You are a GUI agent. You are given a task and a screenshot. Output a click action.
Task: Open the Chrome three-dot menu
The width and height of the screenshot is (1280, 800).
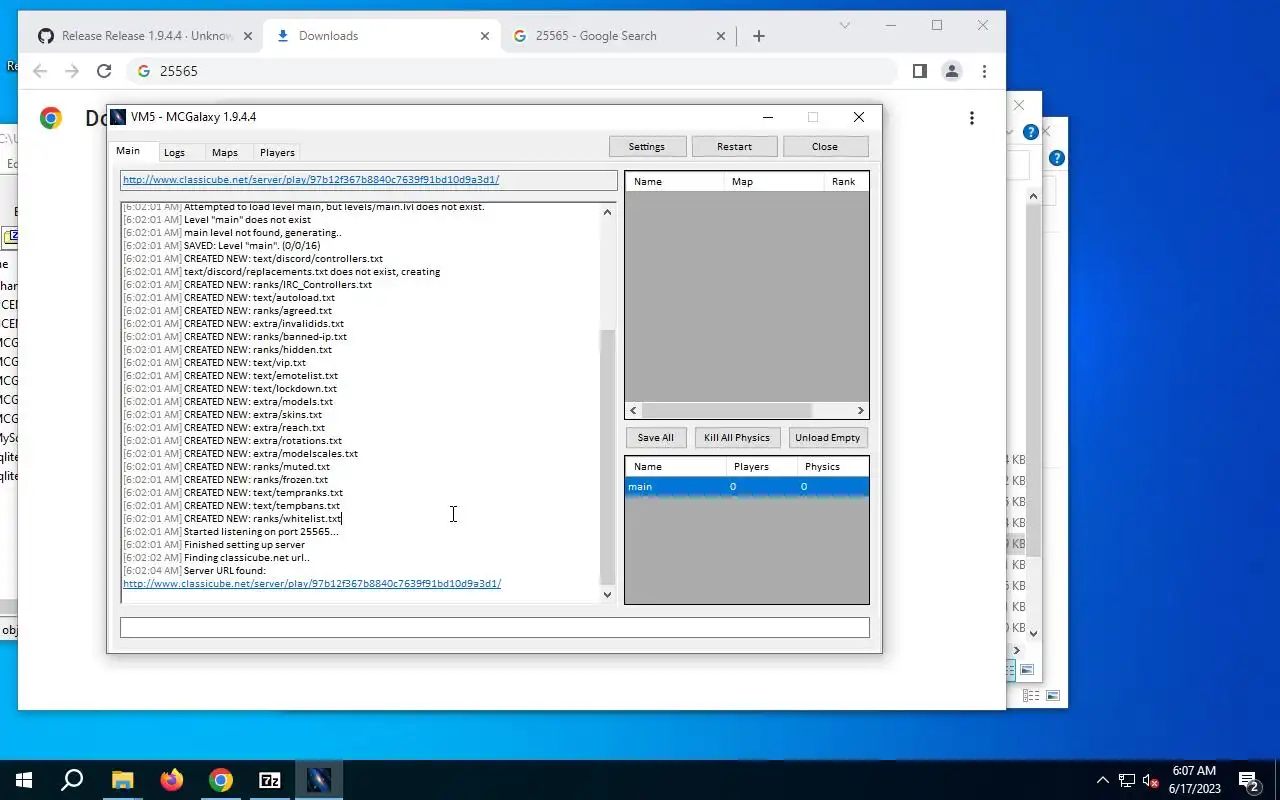[984, 71]
